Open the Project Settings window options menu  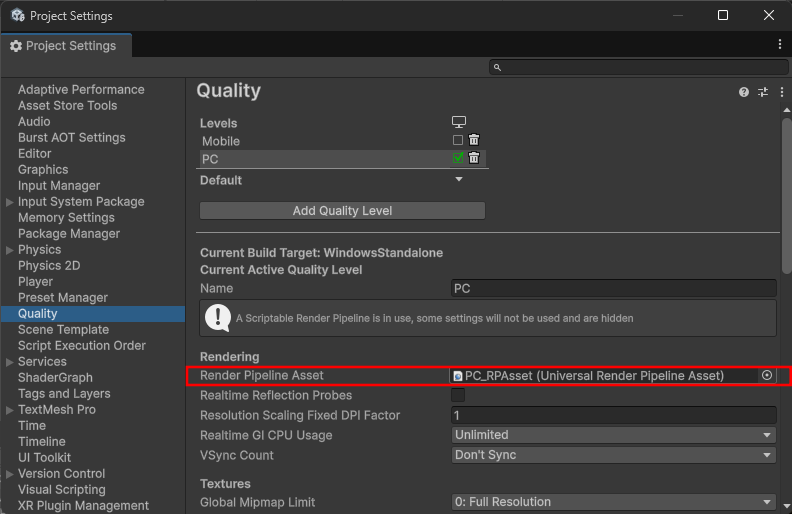(x=780, y=45)
